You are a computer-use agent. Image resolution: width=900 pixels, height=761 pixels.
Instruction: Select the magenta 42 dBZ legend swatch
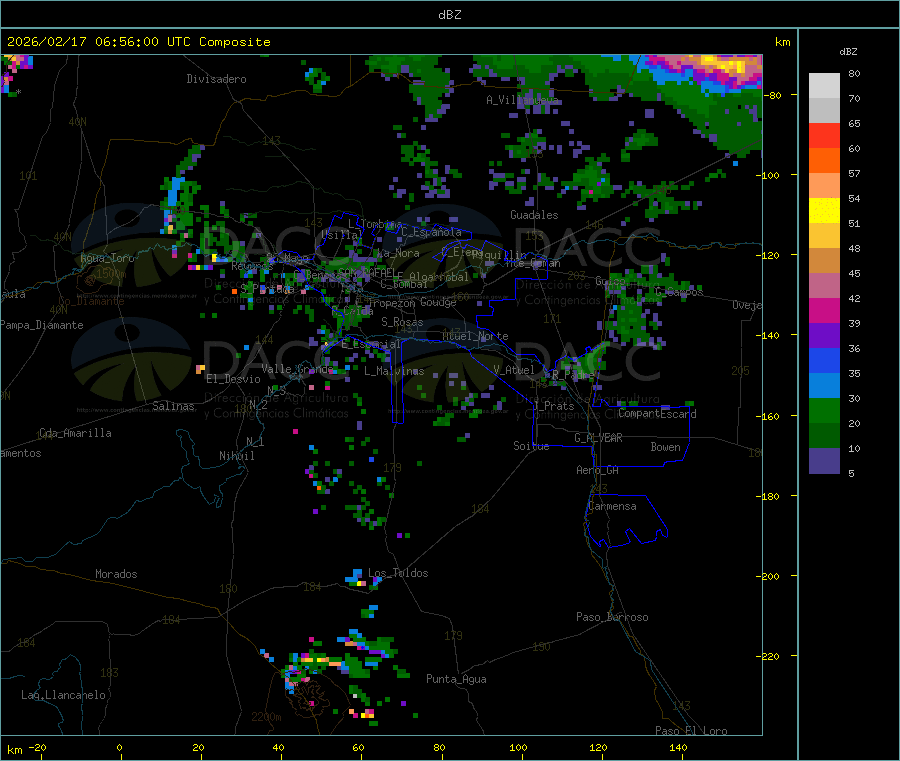tap(824, 310)
